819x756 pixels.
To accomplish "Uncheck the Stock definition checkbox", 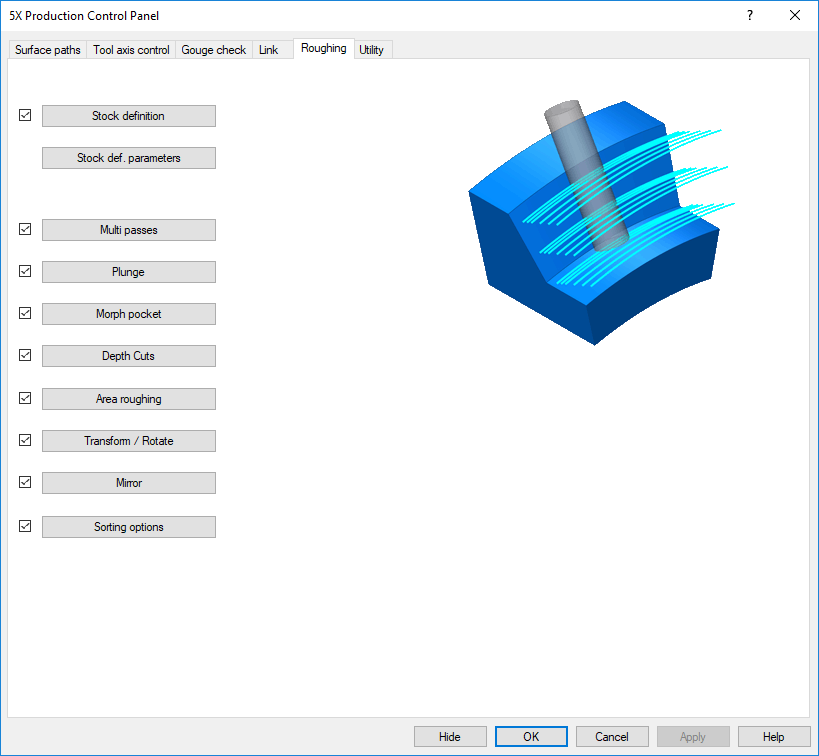I will (x=25, y=116).
